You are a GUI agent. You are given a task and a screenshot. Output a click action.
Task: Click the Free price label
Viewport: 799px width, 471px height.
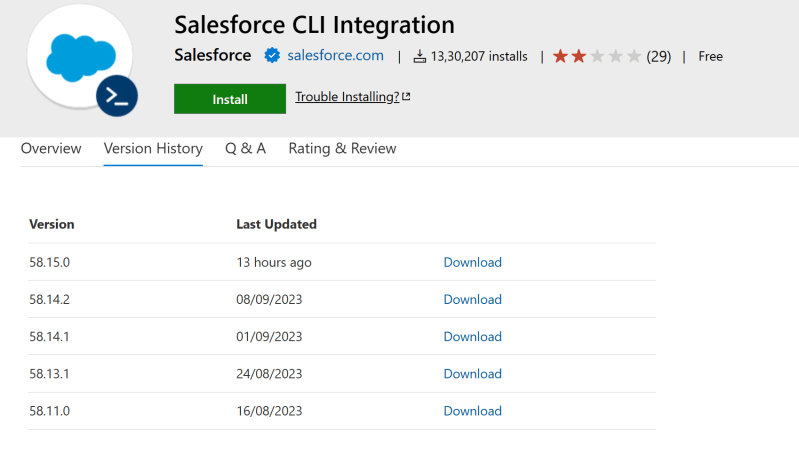coord(710,56)
